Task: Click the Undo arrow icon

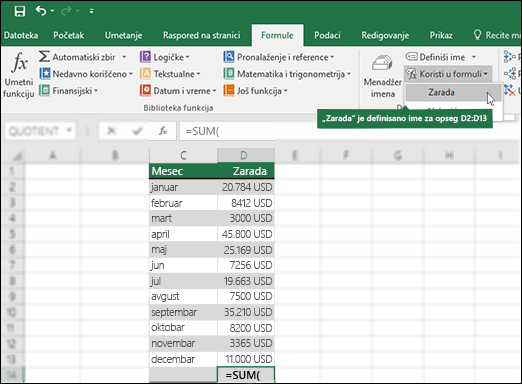Action: click(41, 11)
